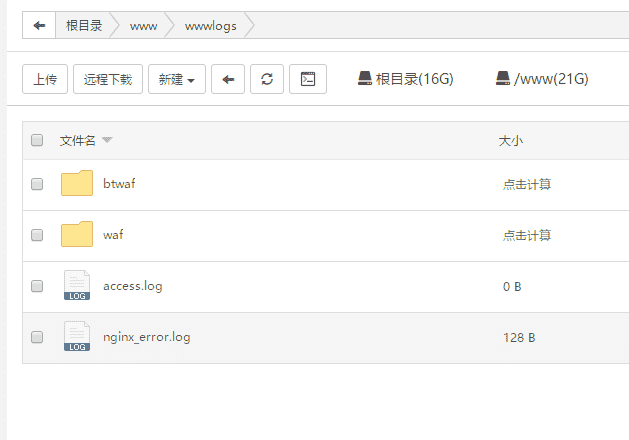Image resolution: width=629 pixels, height=440 pixels.
Task: Go to www in breadcrumb path
Action: pos(143,26)
